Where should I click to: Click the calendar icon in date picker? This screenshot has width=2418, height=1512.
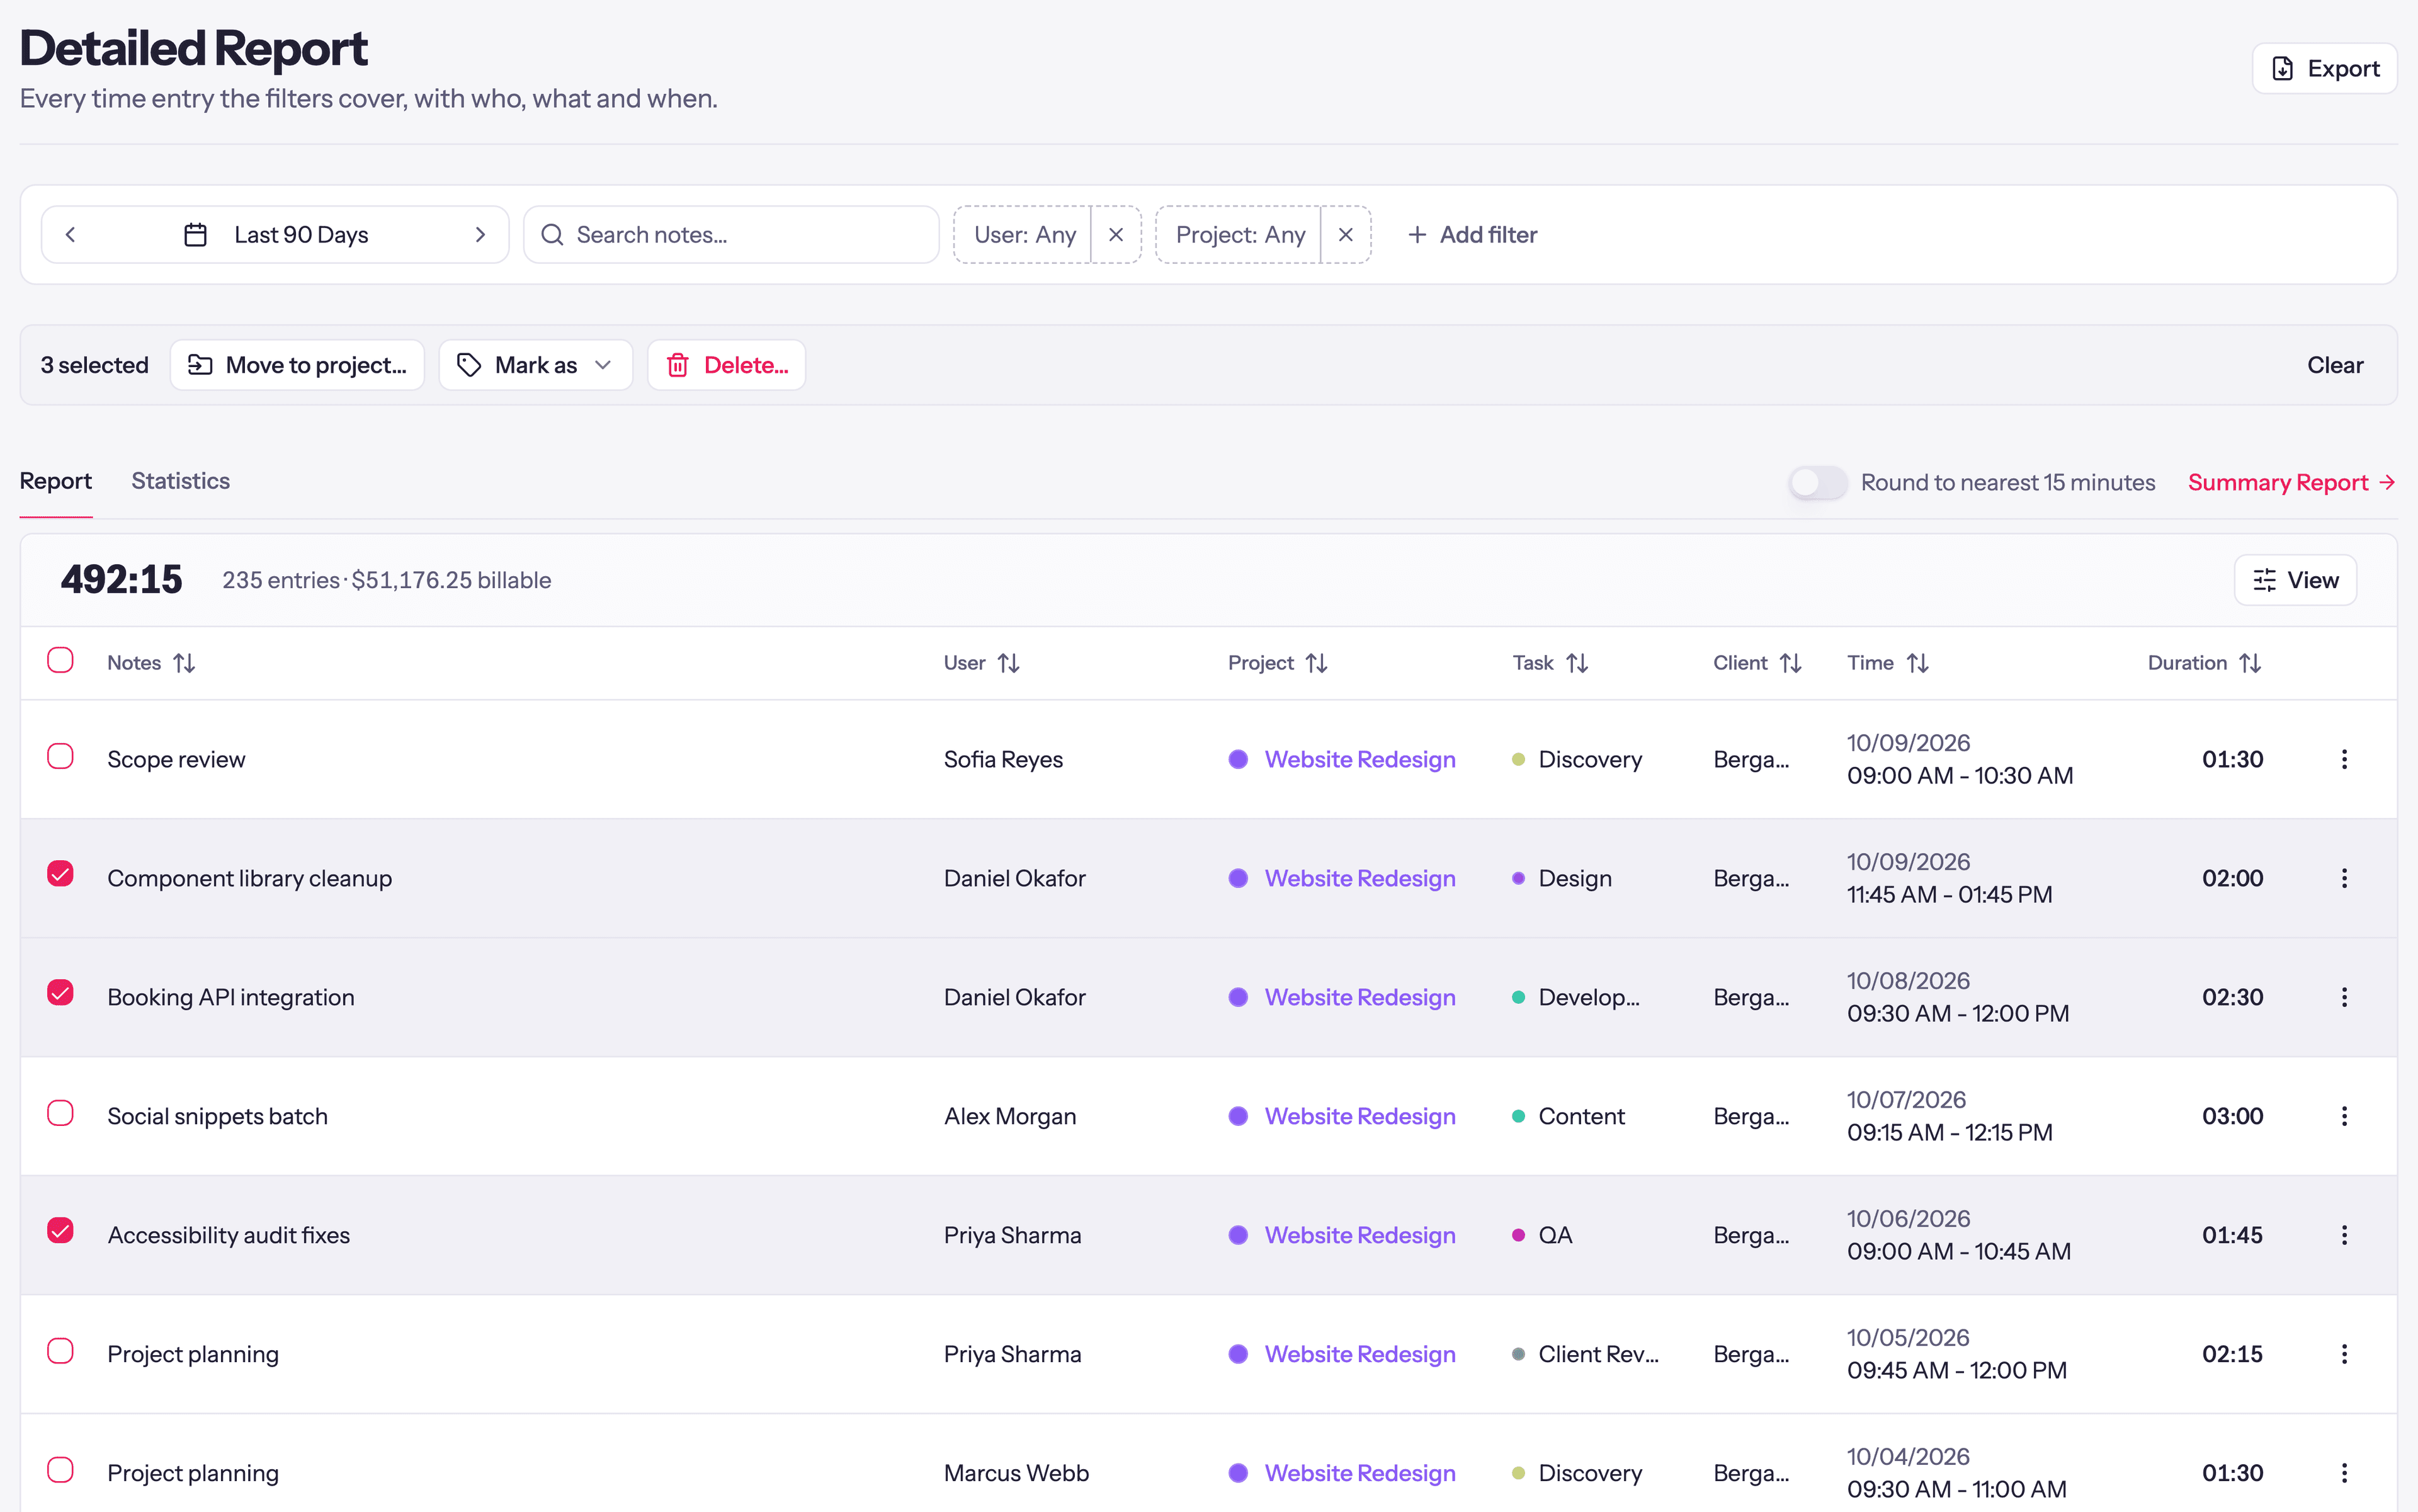(196, 235)
